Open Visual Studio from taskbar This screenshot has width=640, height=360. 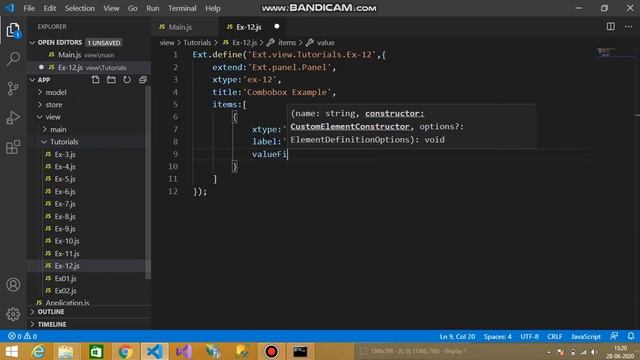click(x=184, y=352)
